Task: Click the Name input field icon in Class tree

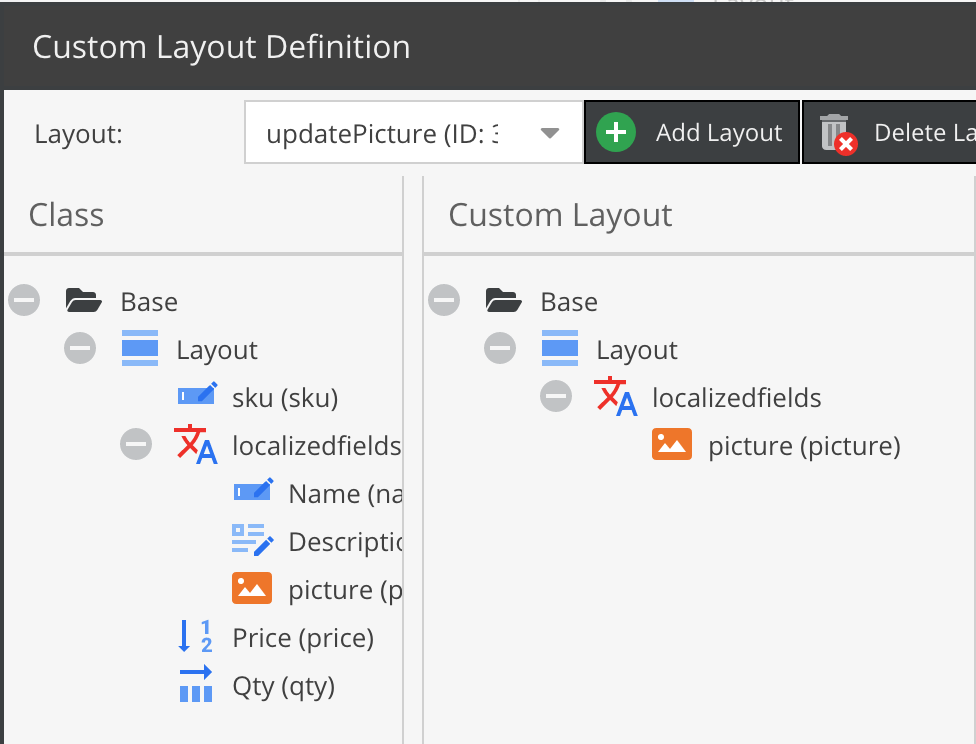Action: click(x=252, y=493)
